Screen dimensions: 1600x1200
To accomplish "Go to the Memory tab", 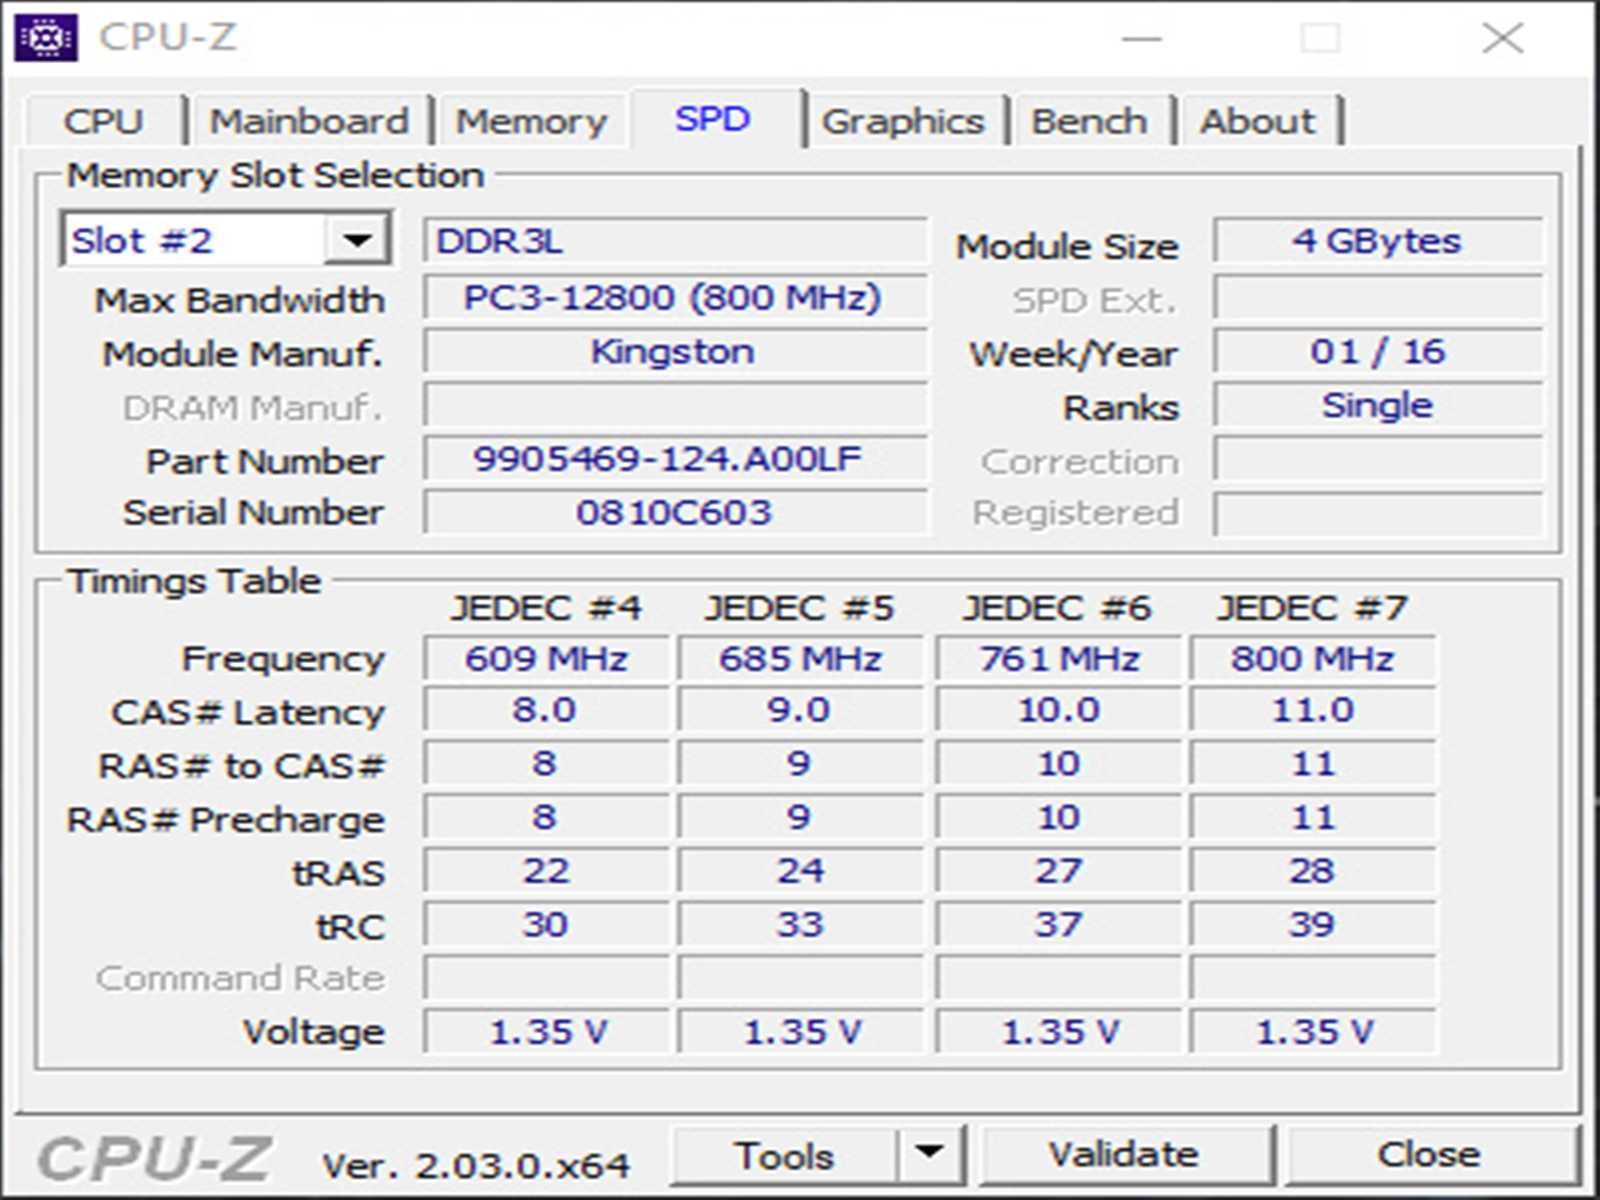I will click(531, 121).
